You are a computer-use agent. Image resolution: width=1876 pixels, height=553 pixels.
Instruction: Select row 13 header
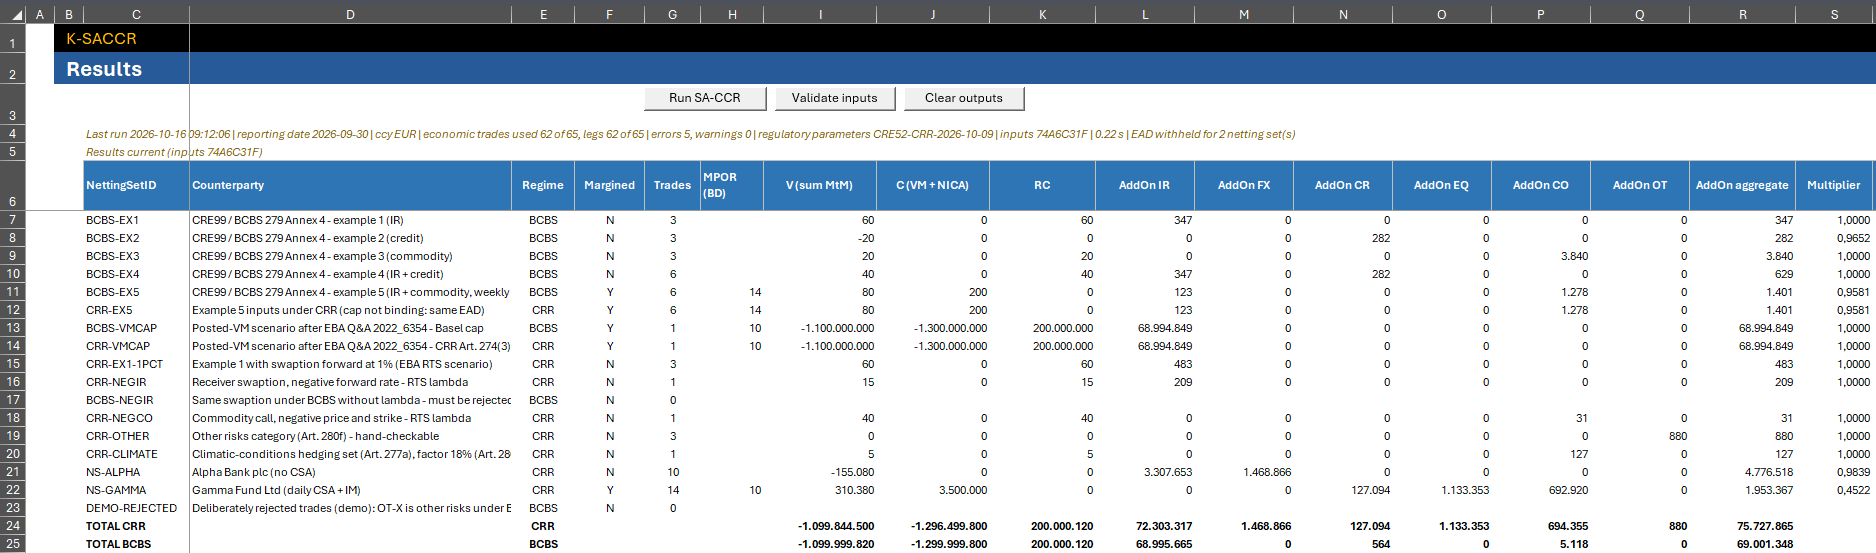click(x=13, y=328)
